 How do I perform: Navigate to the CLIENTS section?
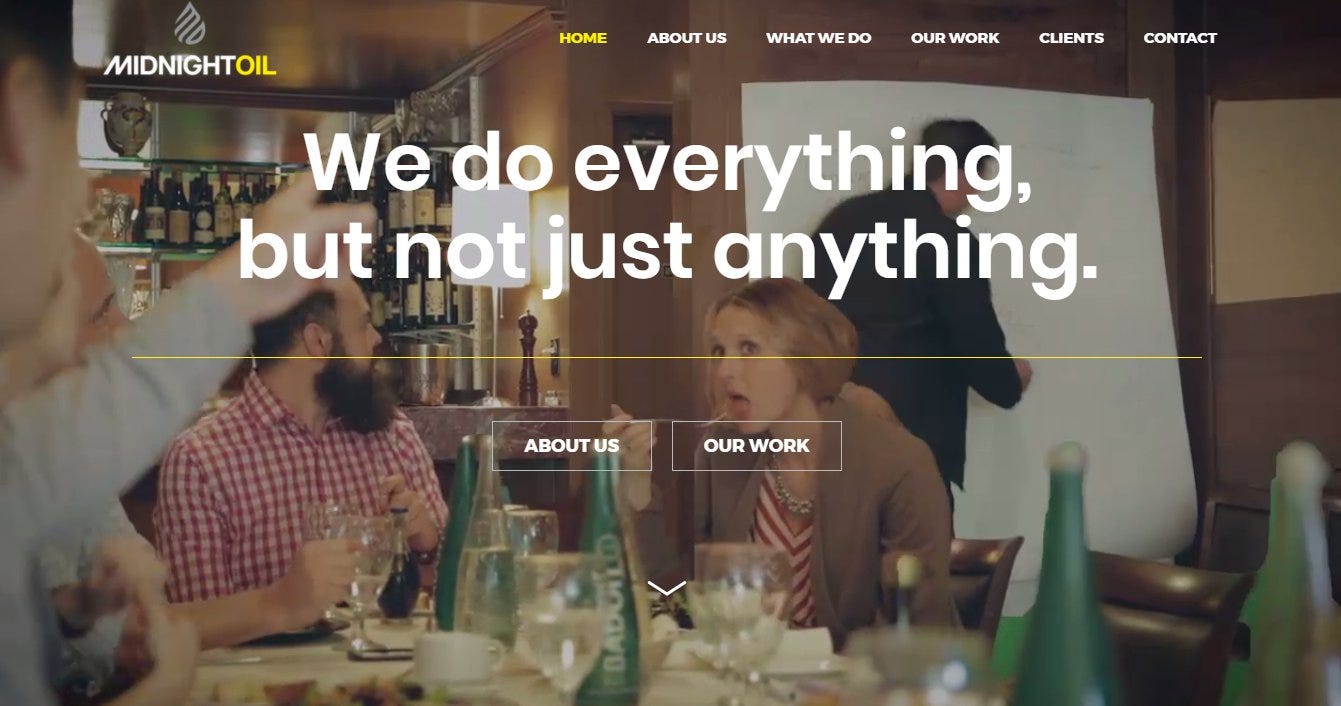point(1071,38)
